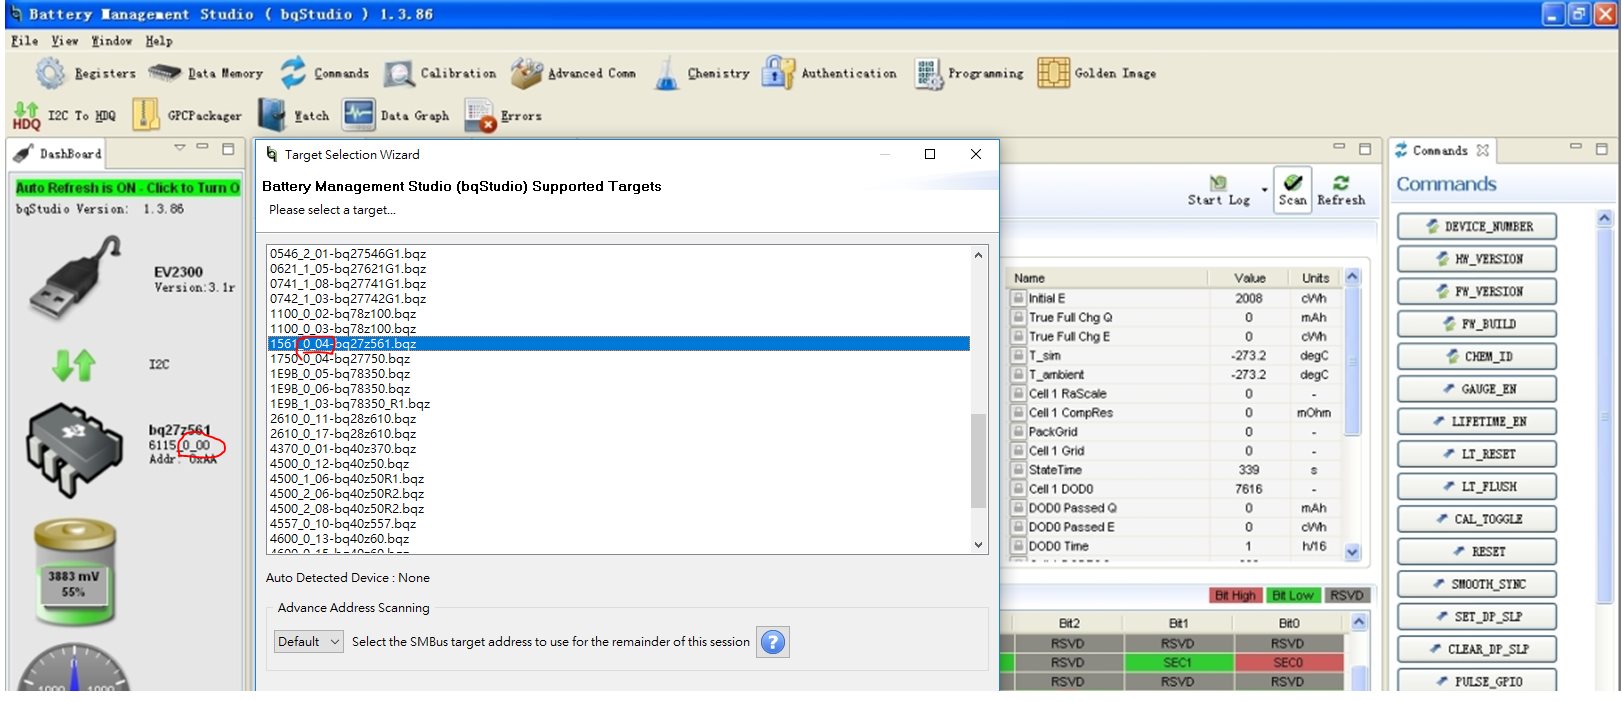1622x702 pixels.
Task: Send the SMOOTH_SYNC command
Action: point(1476,584)
